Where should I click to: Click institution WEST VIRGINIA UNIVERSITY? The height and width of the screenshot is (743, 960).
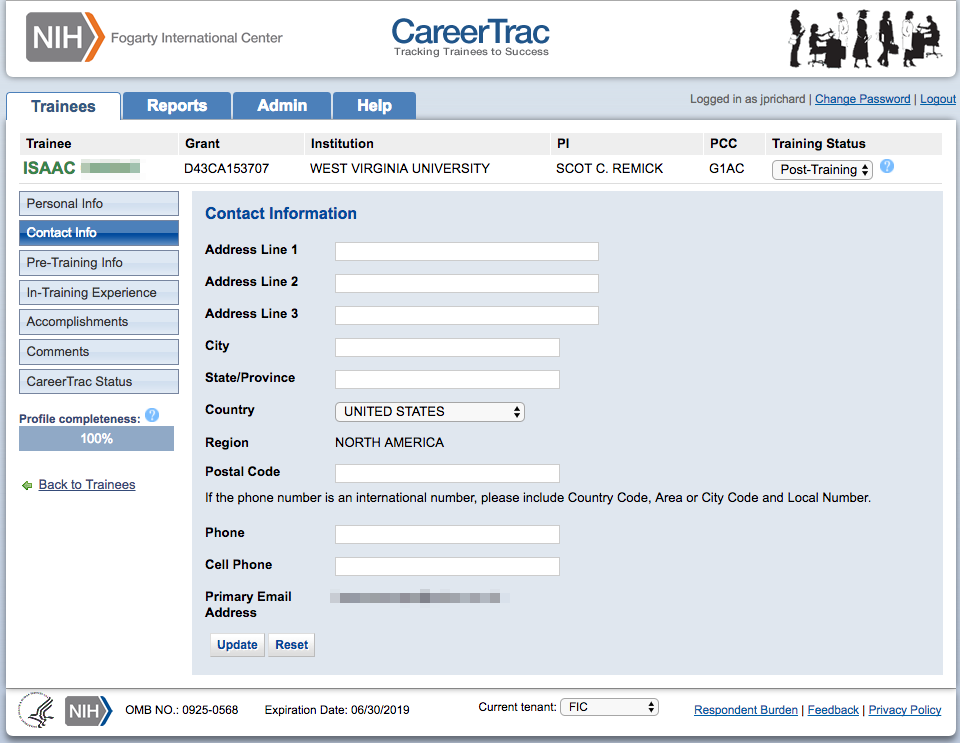400,168
